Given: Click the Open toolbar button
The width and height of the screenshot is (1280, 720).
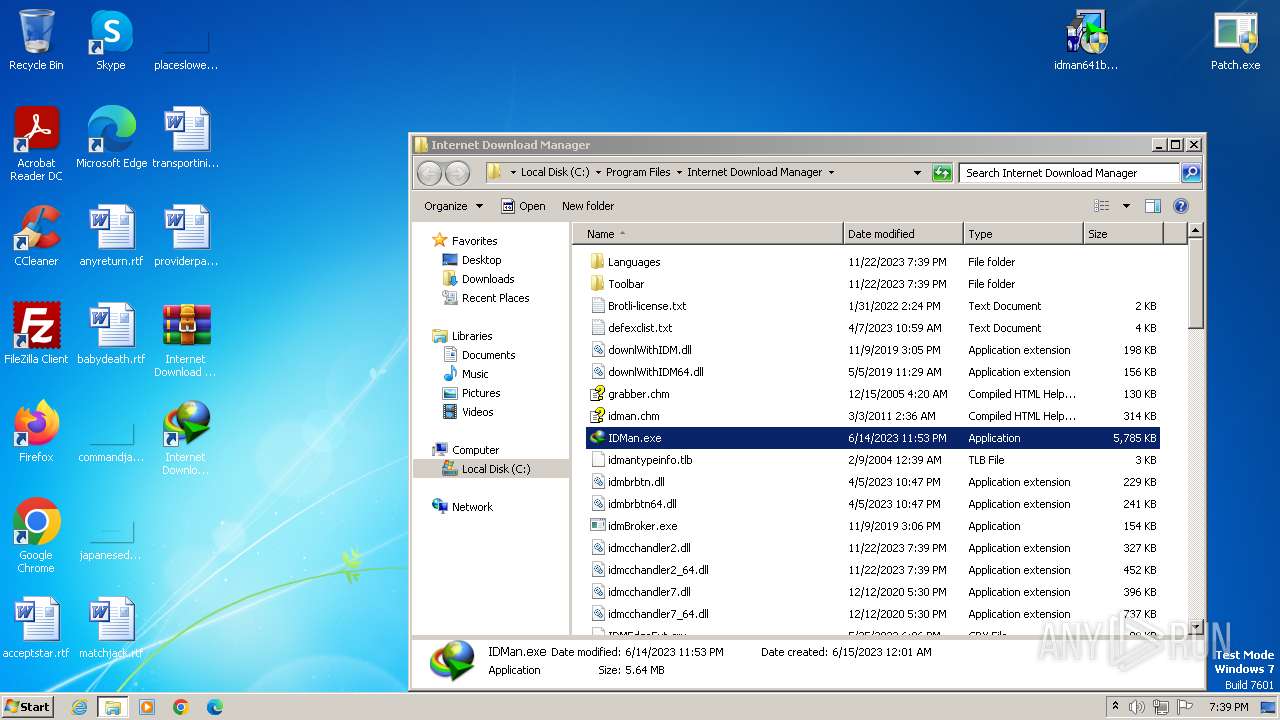Looking at the screenshot, I should click(x=523, y=206).
